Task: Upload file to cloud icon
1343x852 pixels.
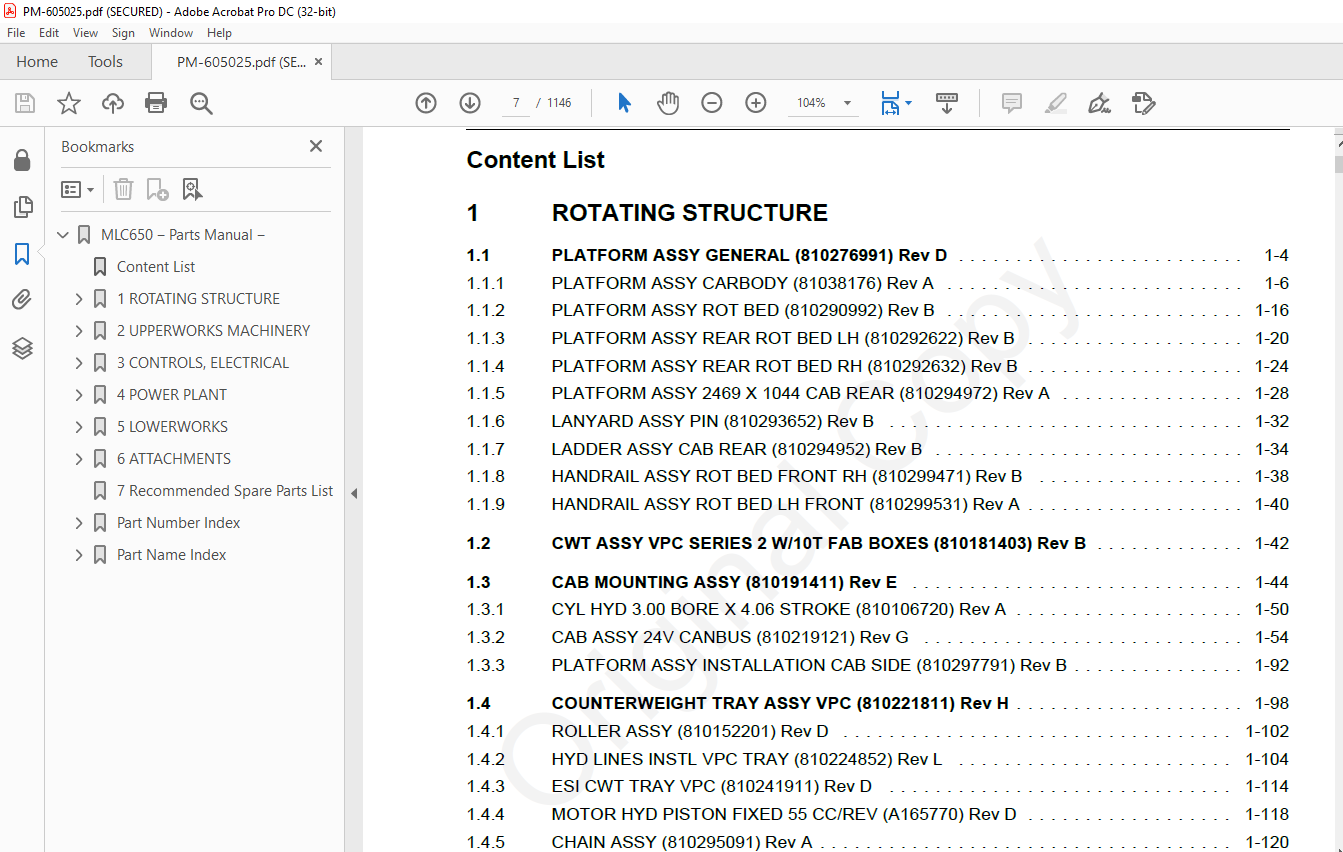Action: [x=113, y=103]
